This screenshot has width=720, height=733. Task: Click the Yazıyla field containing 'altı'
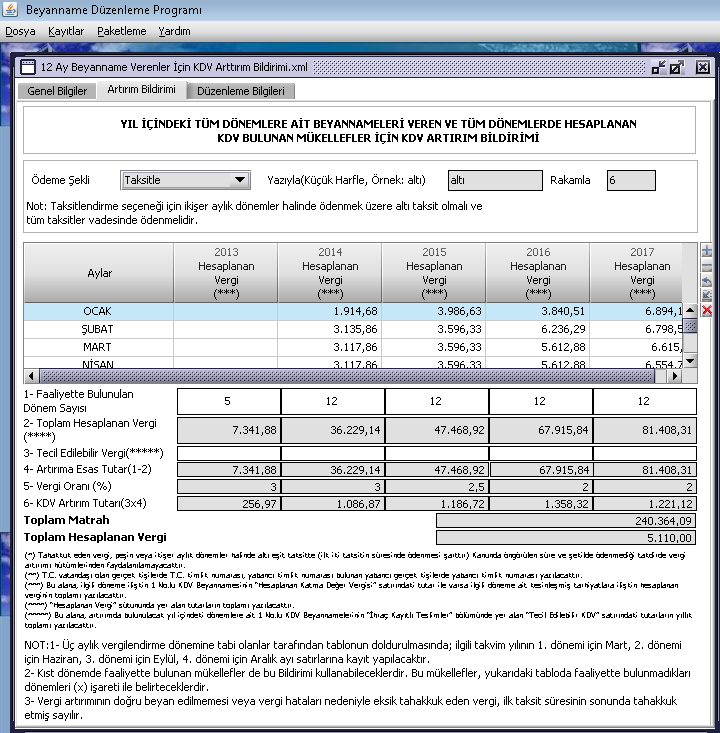coord(495,180)
